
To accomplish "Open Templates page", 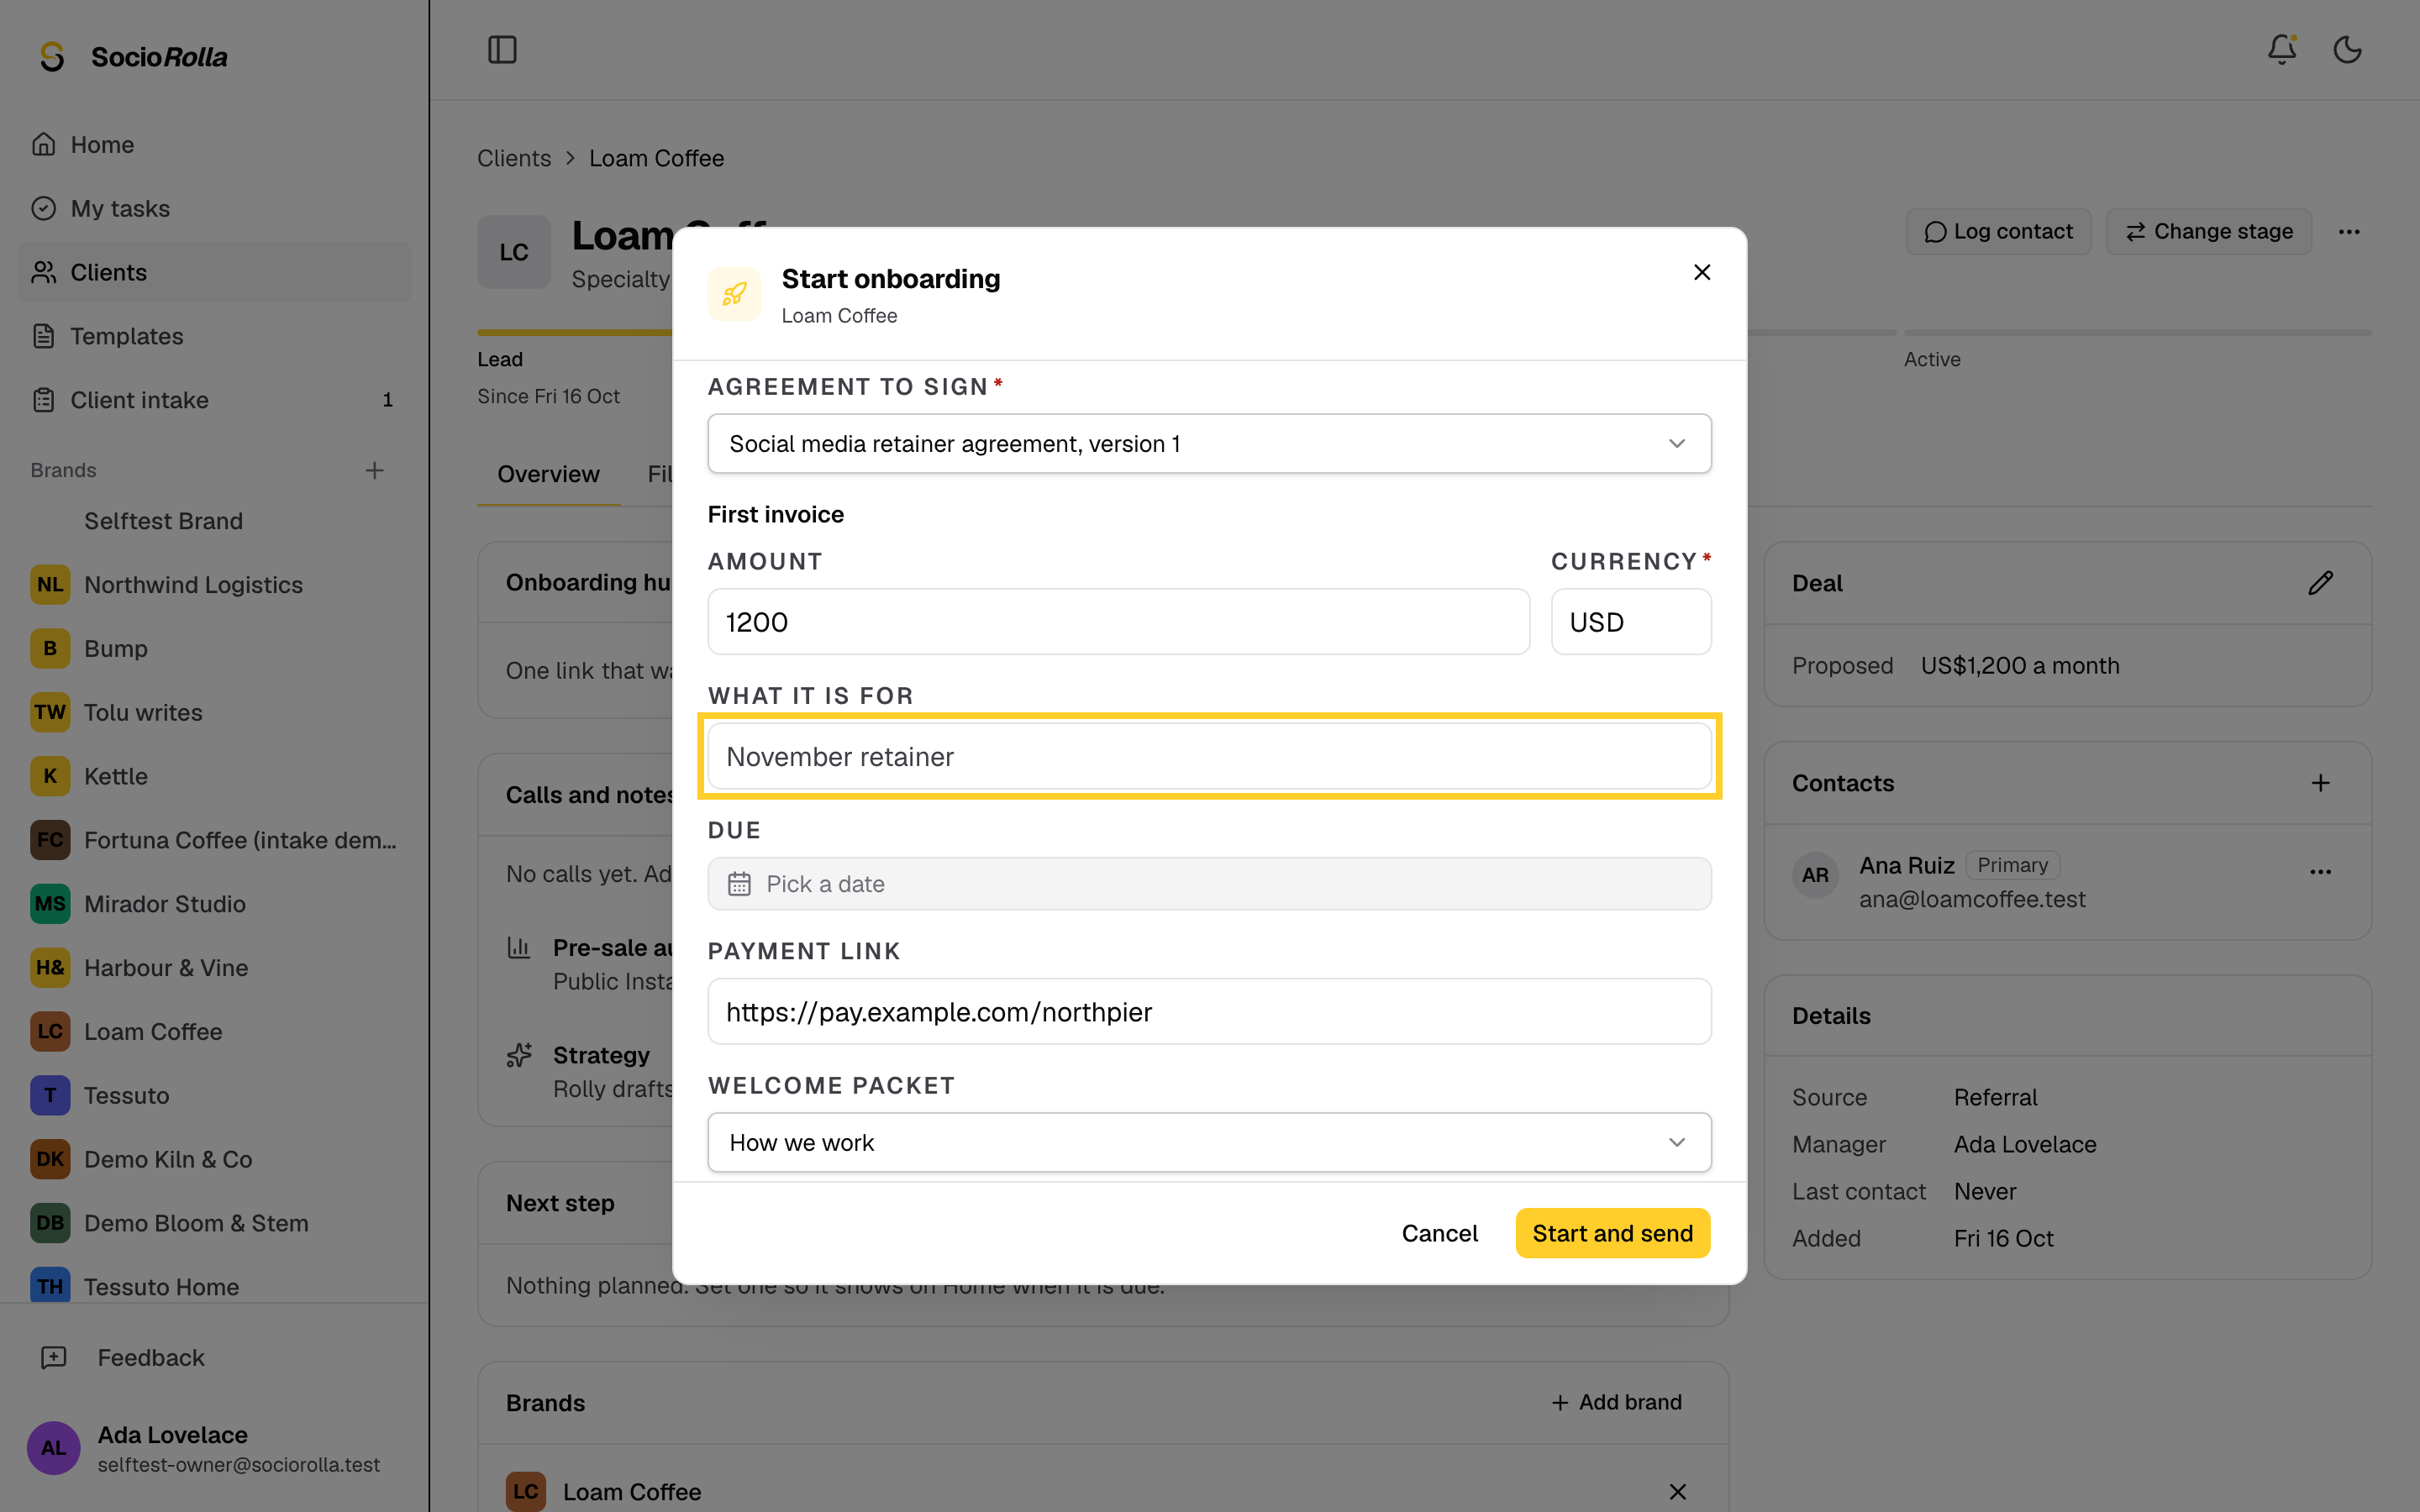I will click(x=214, y=336).
